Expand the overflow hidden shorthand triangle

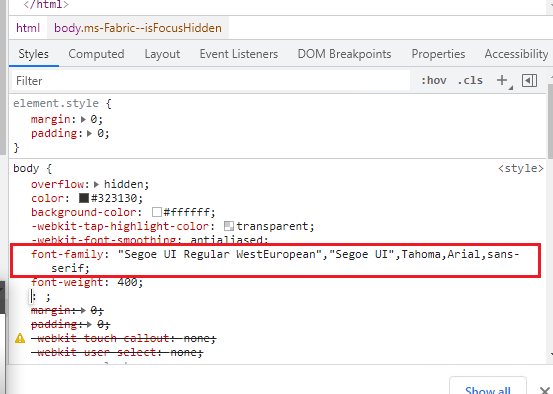[96, 184]
